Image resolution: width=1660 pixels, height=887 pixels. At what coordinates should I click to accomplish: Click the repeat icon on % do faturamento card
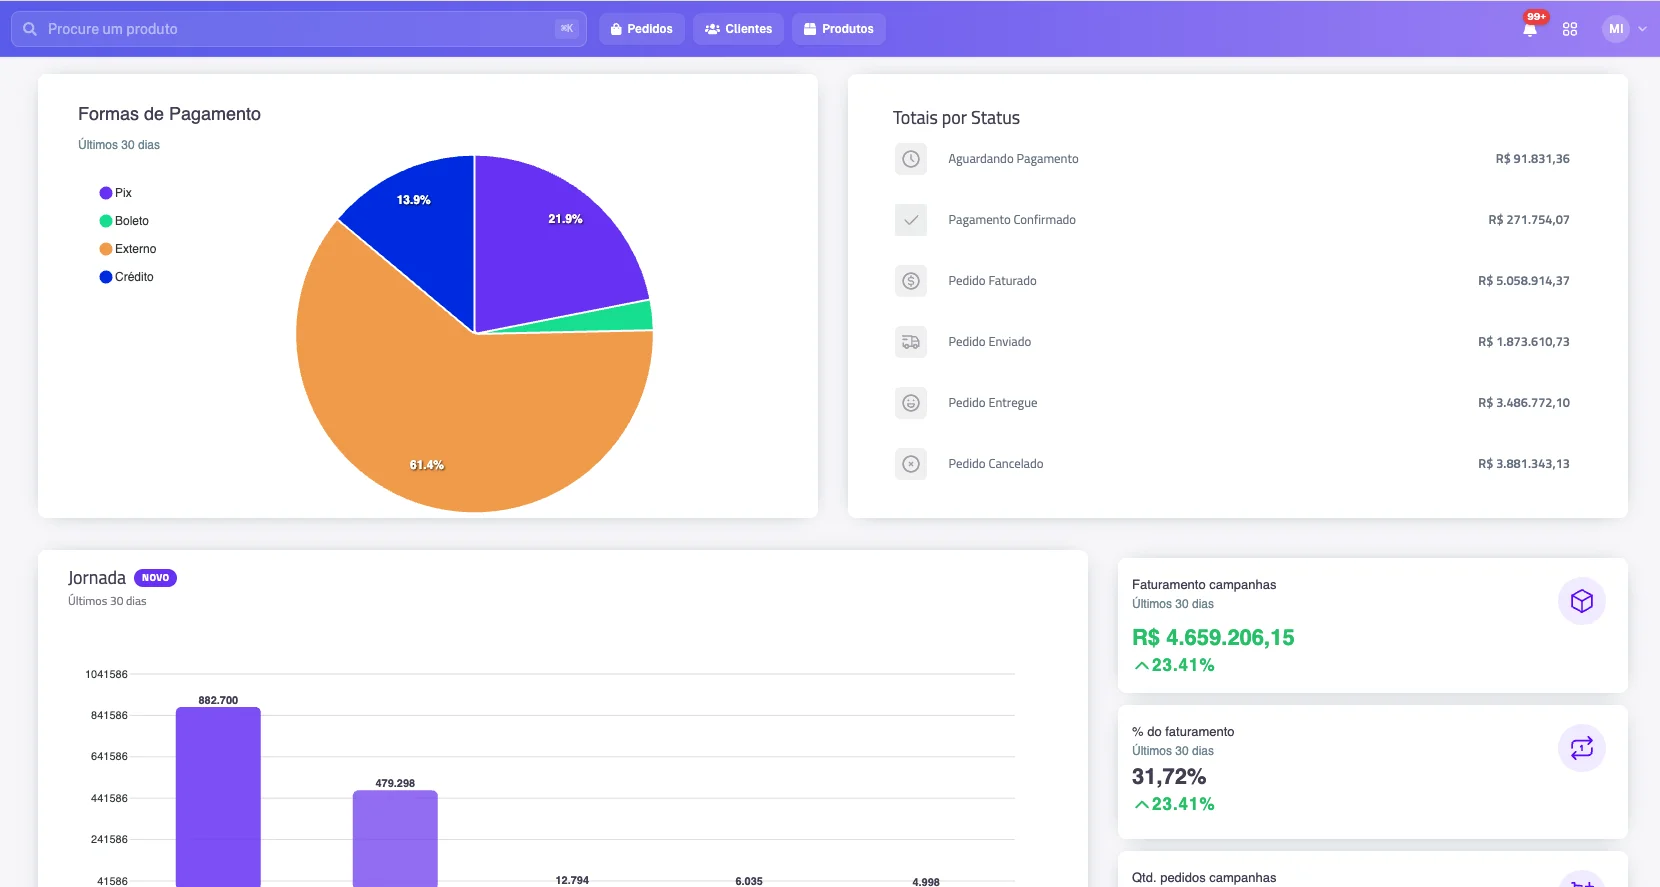pyautogui.click(x=1582, y=748)
